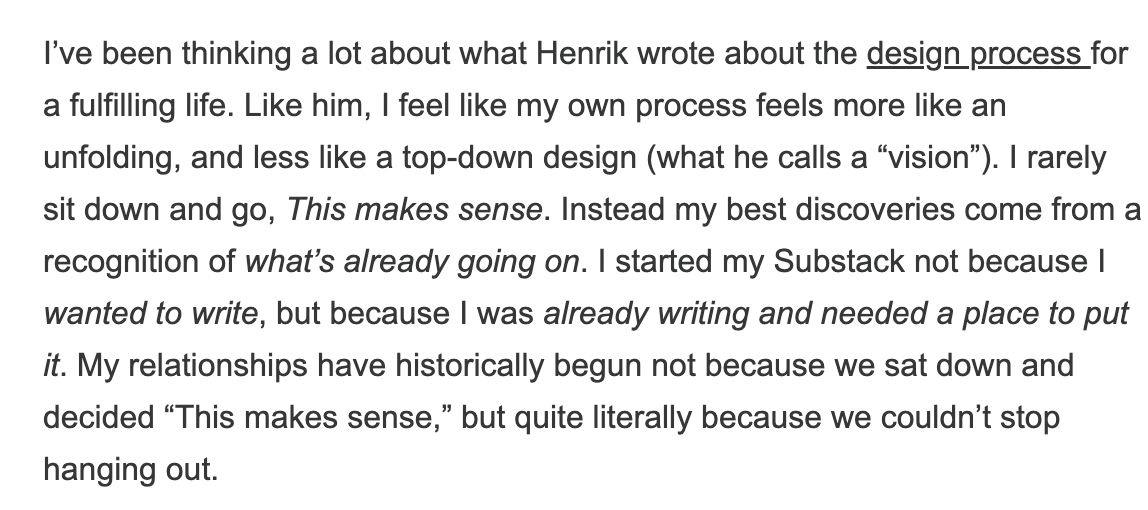Click the final words "hanging out."
Viewport: 1148px width, 510px height.
click(x=131, y=470)
